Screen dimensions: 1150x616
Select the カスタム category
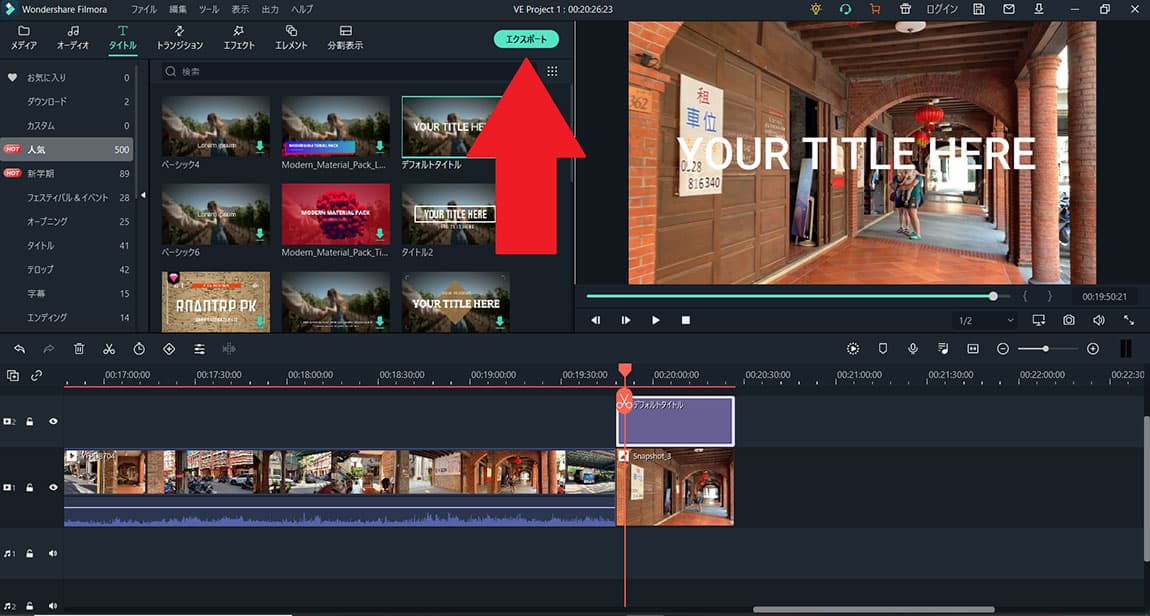point(67,125)
